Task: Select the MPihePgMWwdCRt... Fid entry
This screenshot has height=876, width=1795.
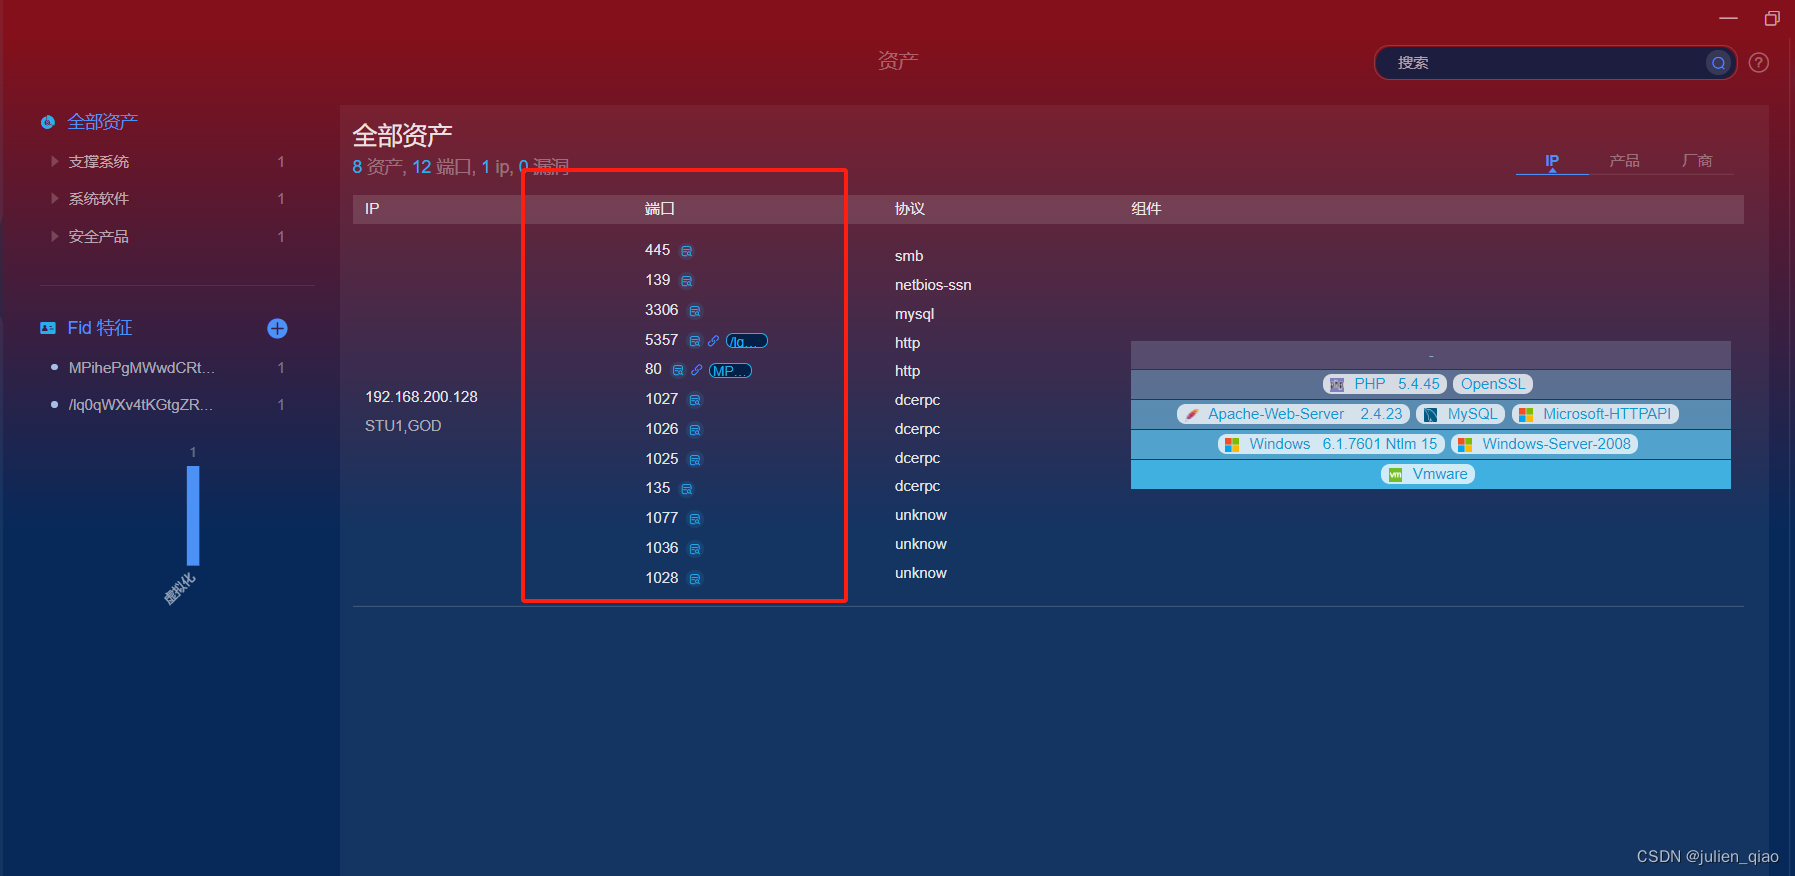Action: (142, 368)
